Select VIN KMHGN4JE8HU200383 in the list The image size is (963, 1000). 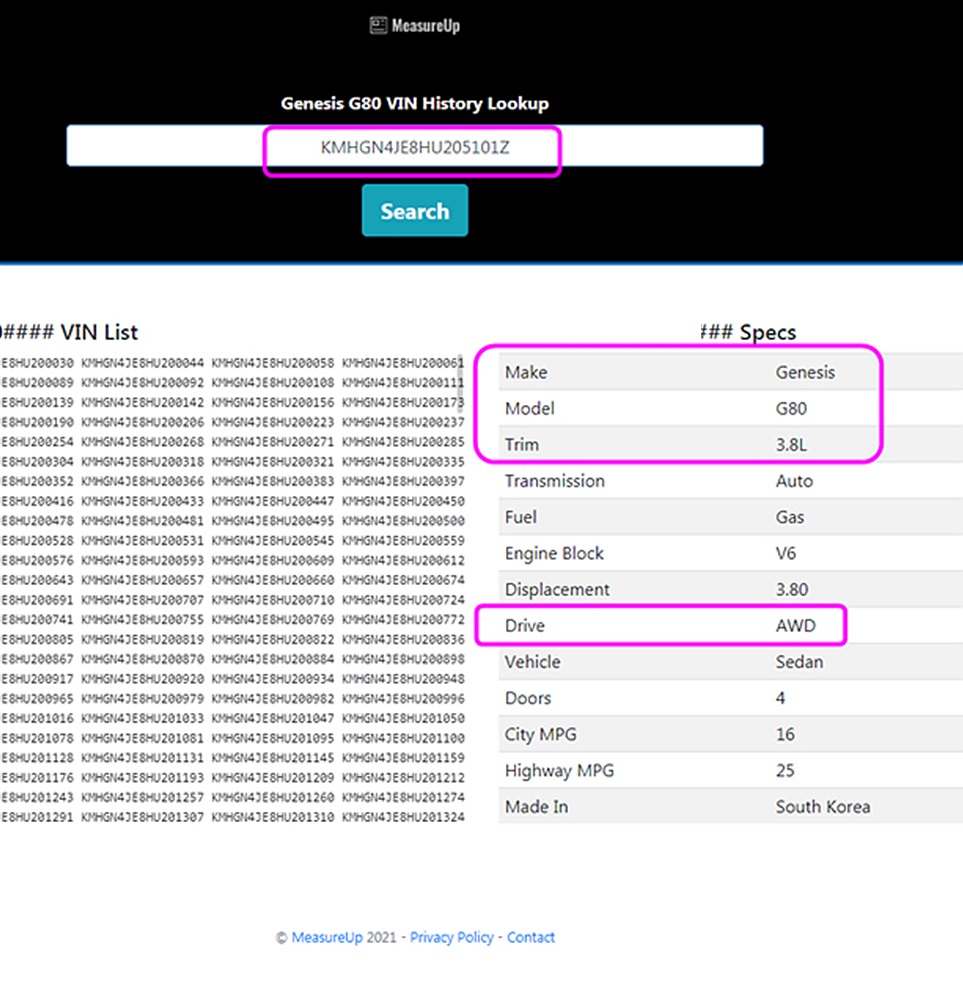click(273, 482)
